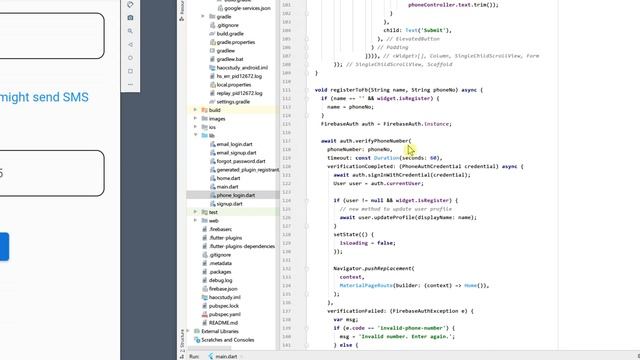640x360 pixels.
Task: Expand the build folder
Action: point(195,110)
